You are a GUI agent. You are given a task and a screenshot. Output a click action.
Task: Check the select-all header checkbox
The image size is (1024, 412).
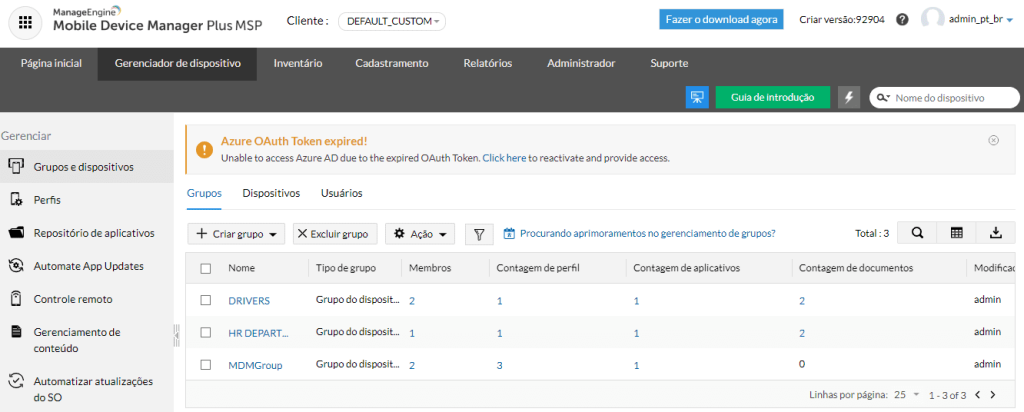pos(206,268)
